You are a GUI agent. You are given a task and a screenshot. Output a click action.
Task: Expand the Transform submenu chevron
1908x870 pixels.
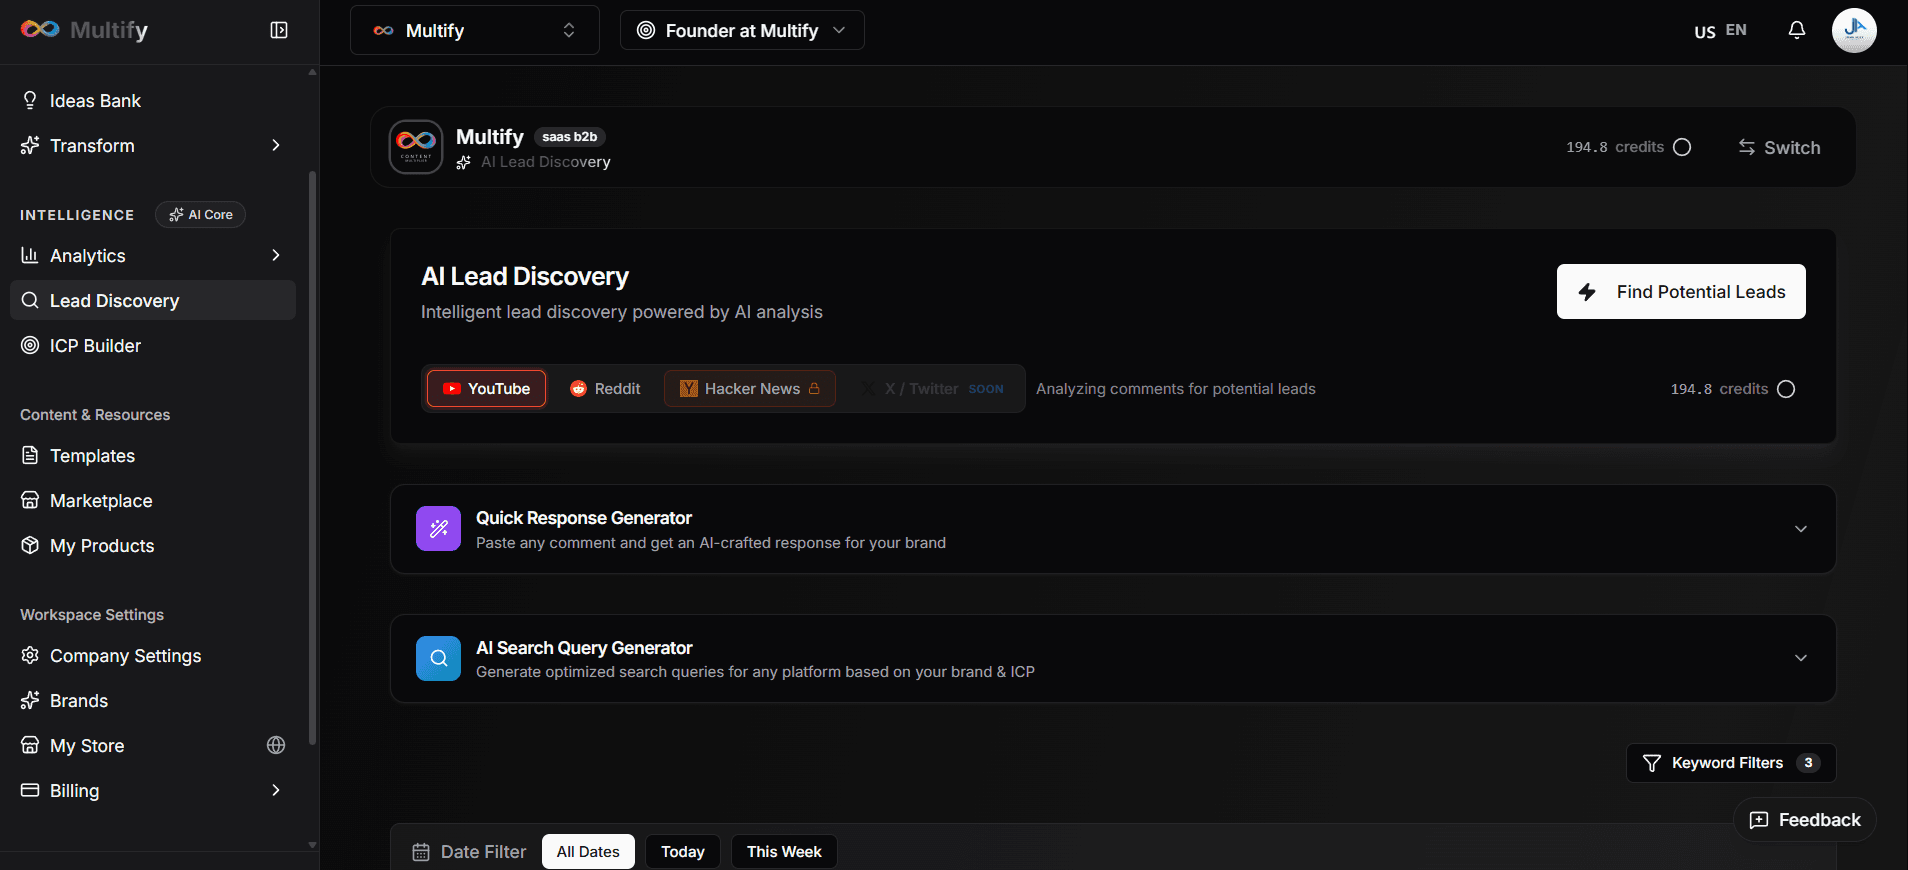pos(276,146)
